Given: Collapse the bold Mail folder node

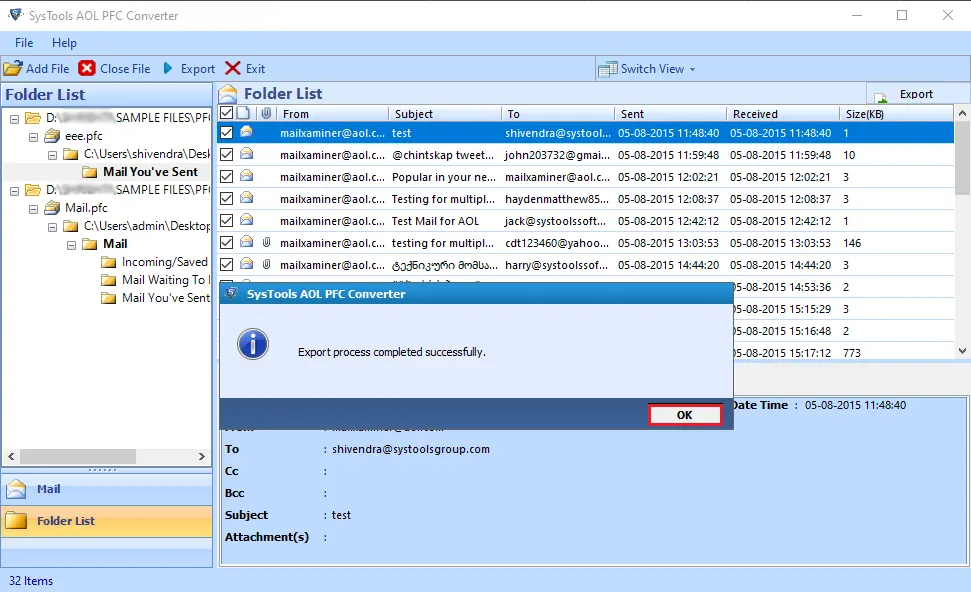Looking at the screenshot, I should coord(71,245).
